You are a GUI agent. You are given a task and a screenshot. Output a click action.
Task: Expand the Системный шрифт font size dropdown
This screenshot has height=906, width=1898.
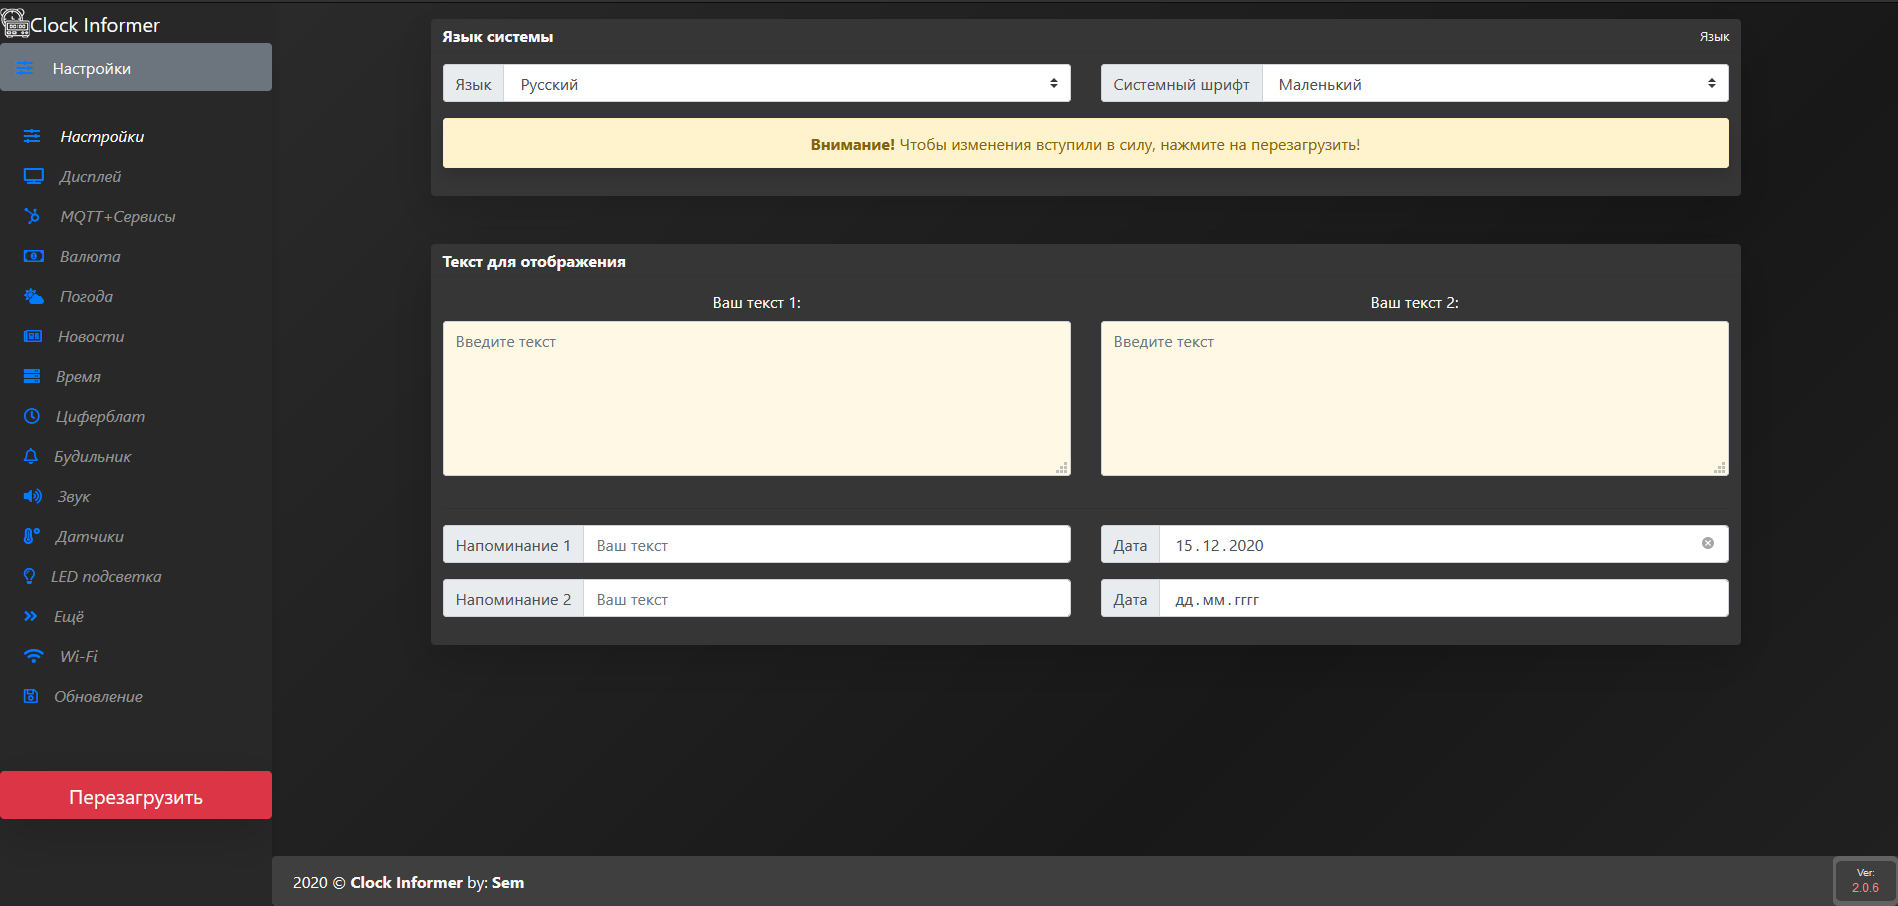(x=1494, y=84)
